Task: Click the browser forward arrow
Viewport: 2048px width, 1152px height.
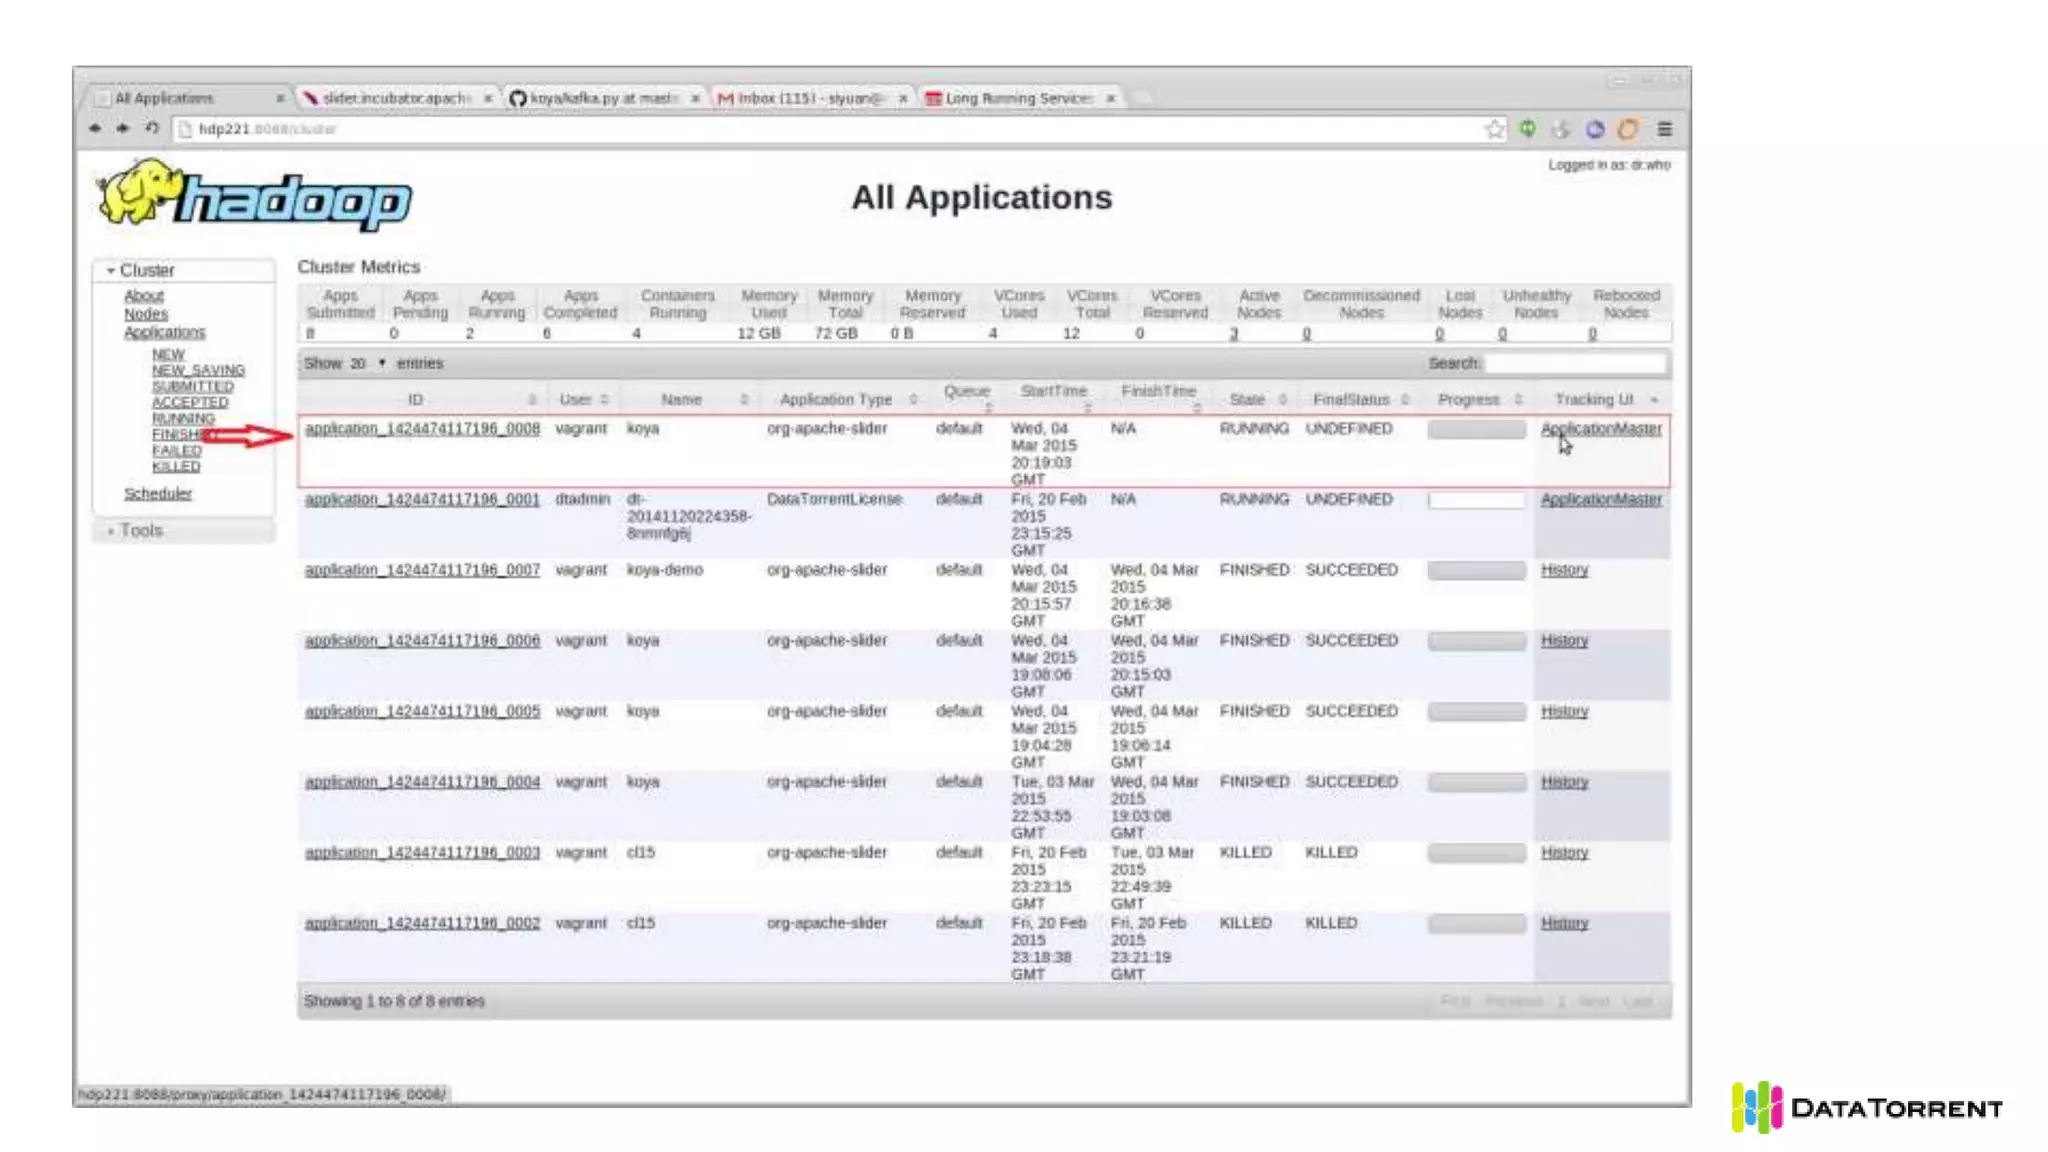Action: (x=123, y=129)
